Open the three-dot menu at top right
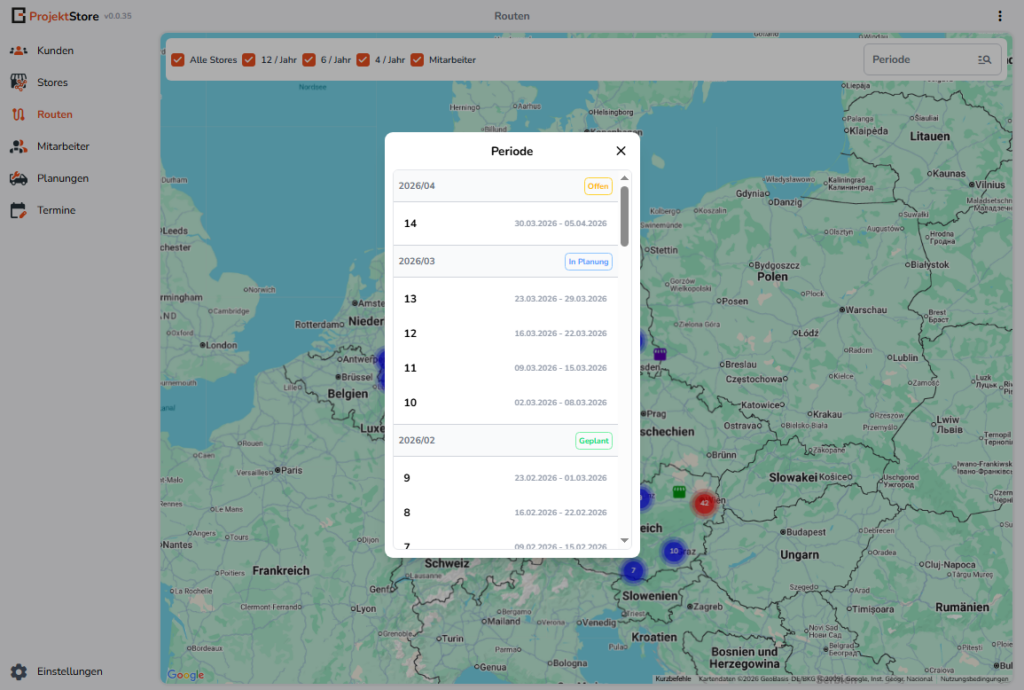The image size is (1024, 690). (x=1000, y=16)
